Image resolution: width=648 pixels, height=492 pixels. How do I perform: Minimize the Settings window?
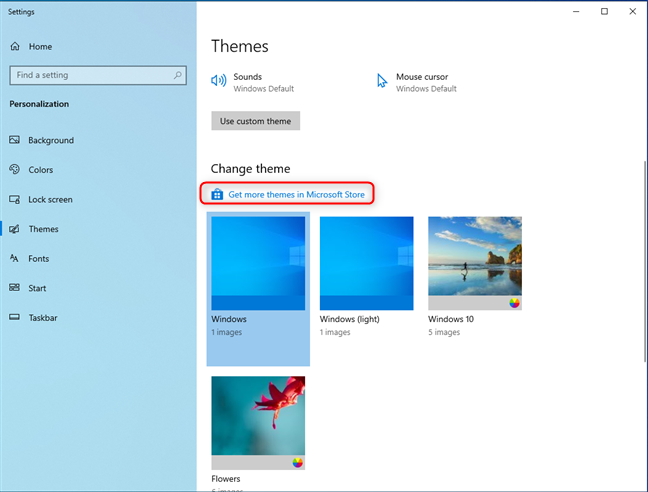pyautogui.click(x=576, y=12)
